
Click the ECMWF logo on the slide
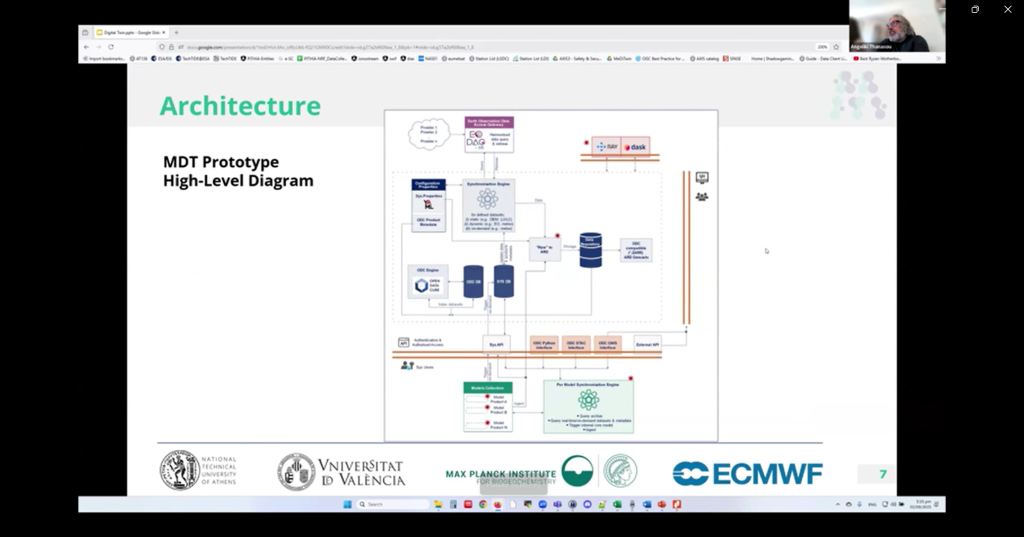(747, 473)
